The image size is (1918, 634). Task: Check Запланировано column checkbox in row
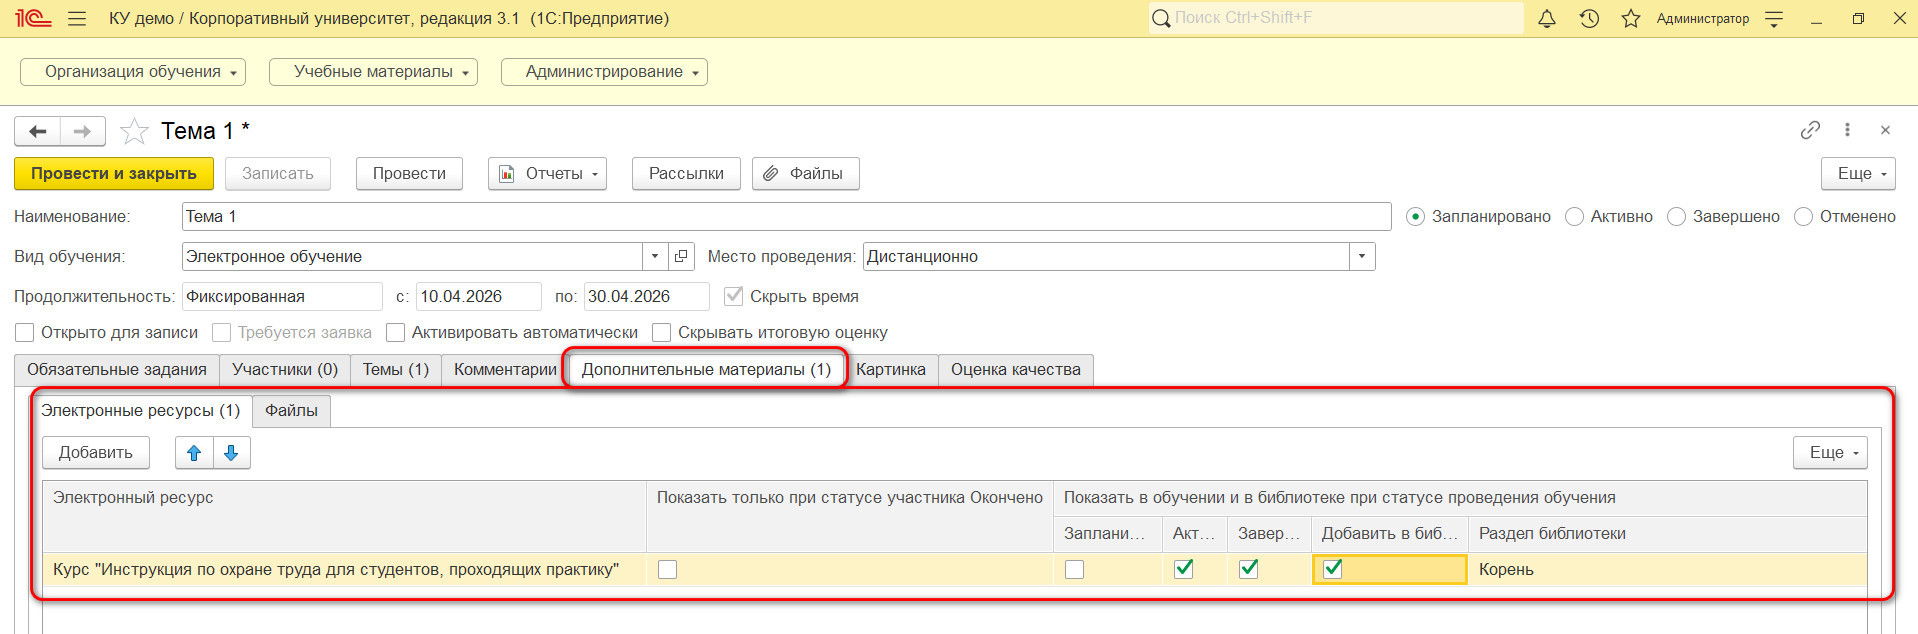tap(1075, 569)
